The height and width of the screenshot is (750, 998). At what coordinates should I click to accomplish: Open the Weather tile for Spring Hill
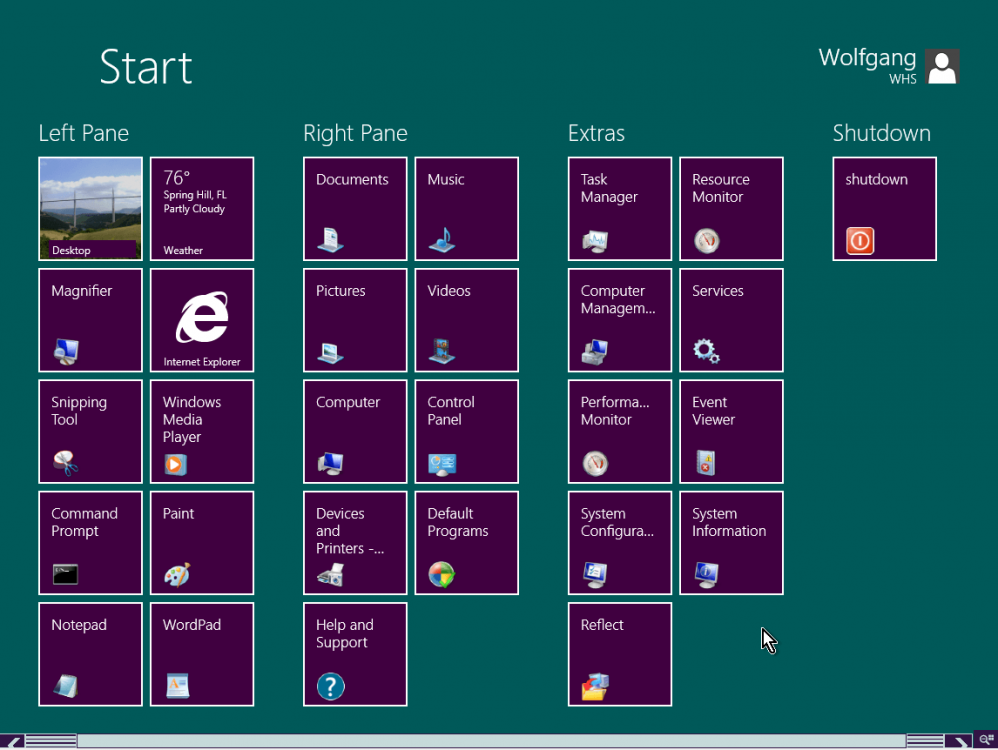[201, 208]
